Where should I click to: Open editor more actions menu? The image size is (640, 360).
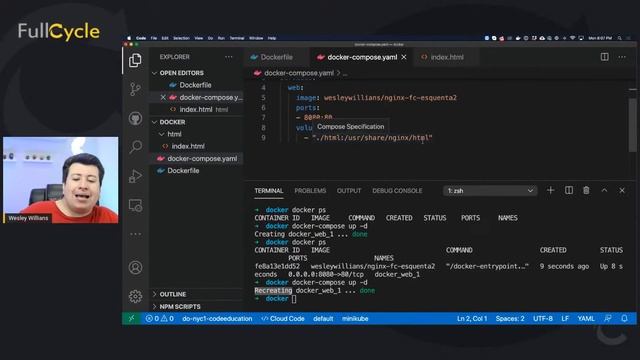(x=622, y=57)
